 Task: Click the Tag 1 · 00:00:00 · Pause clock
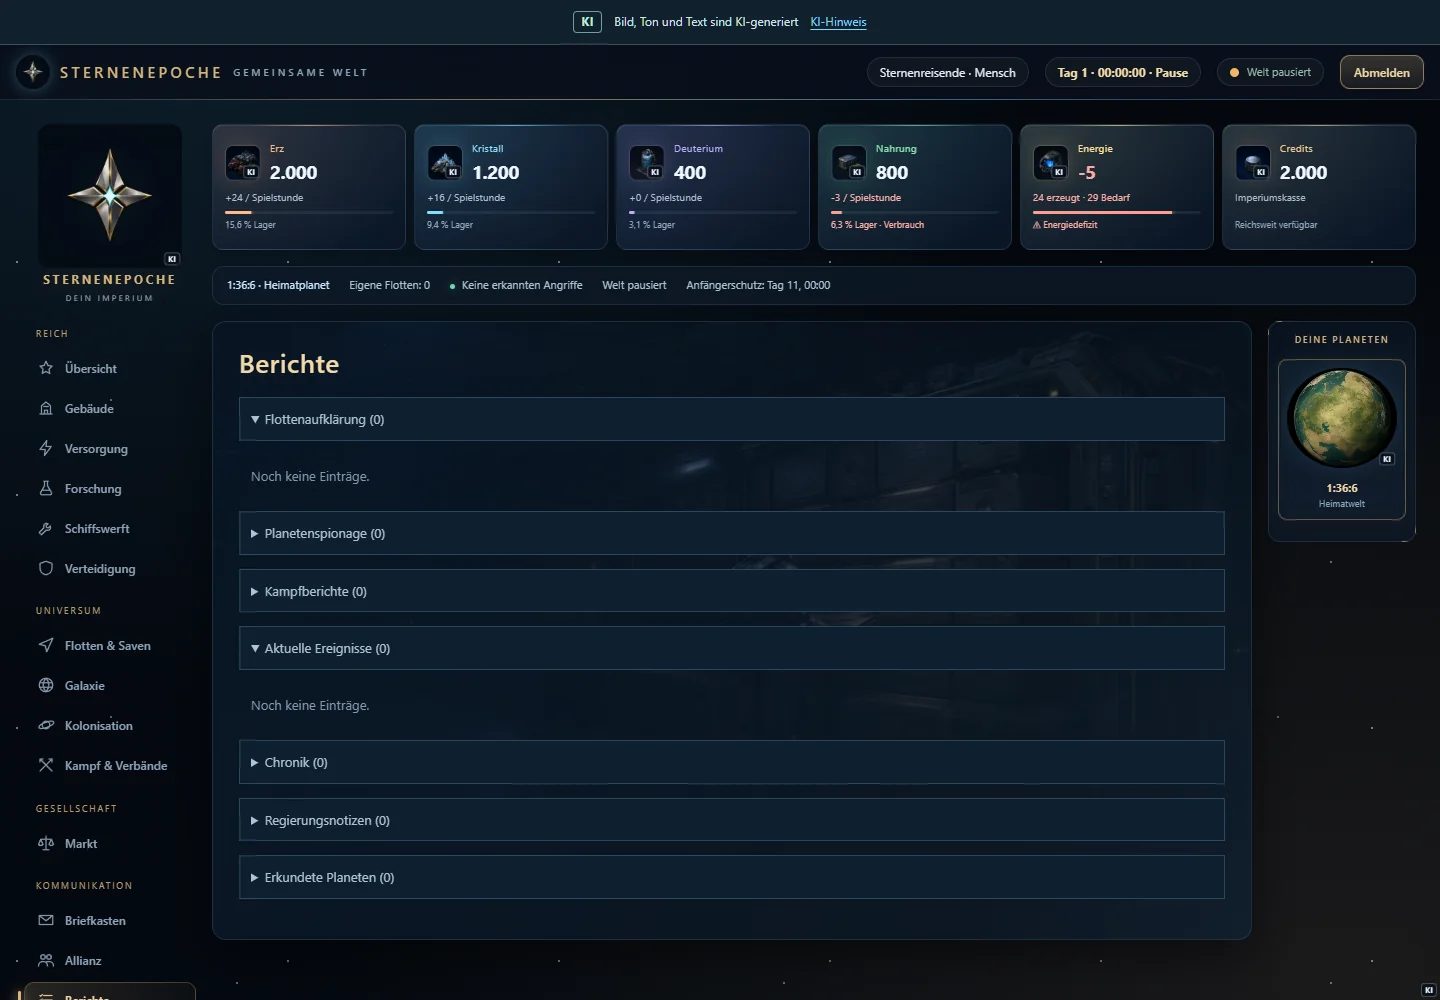coord(1122,72)
